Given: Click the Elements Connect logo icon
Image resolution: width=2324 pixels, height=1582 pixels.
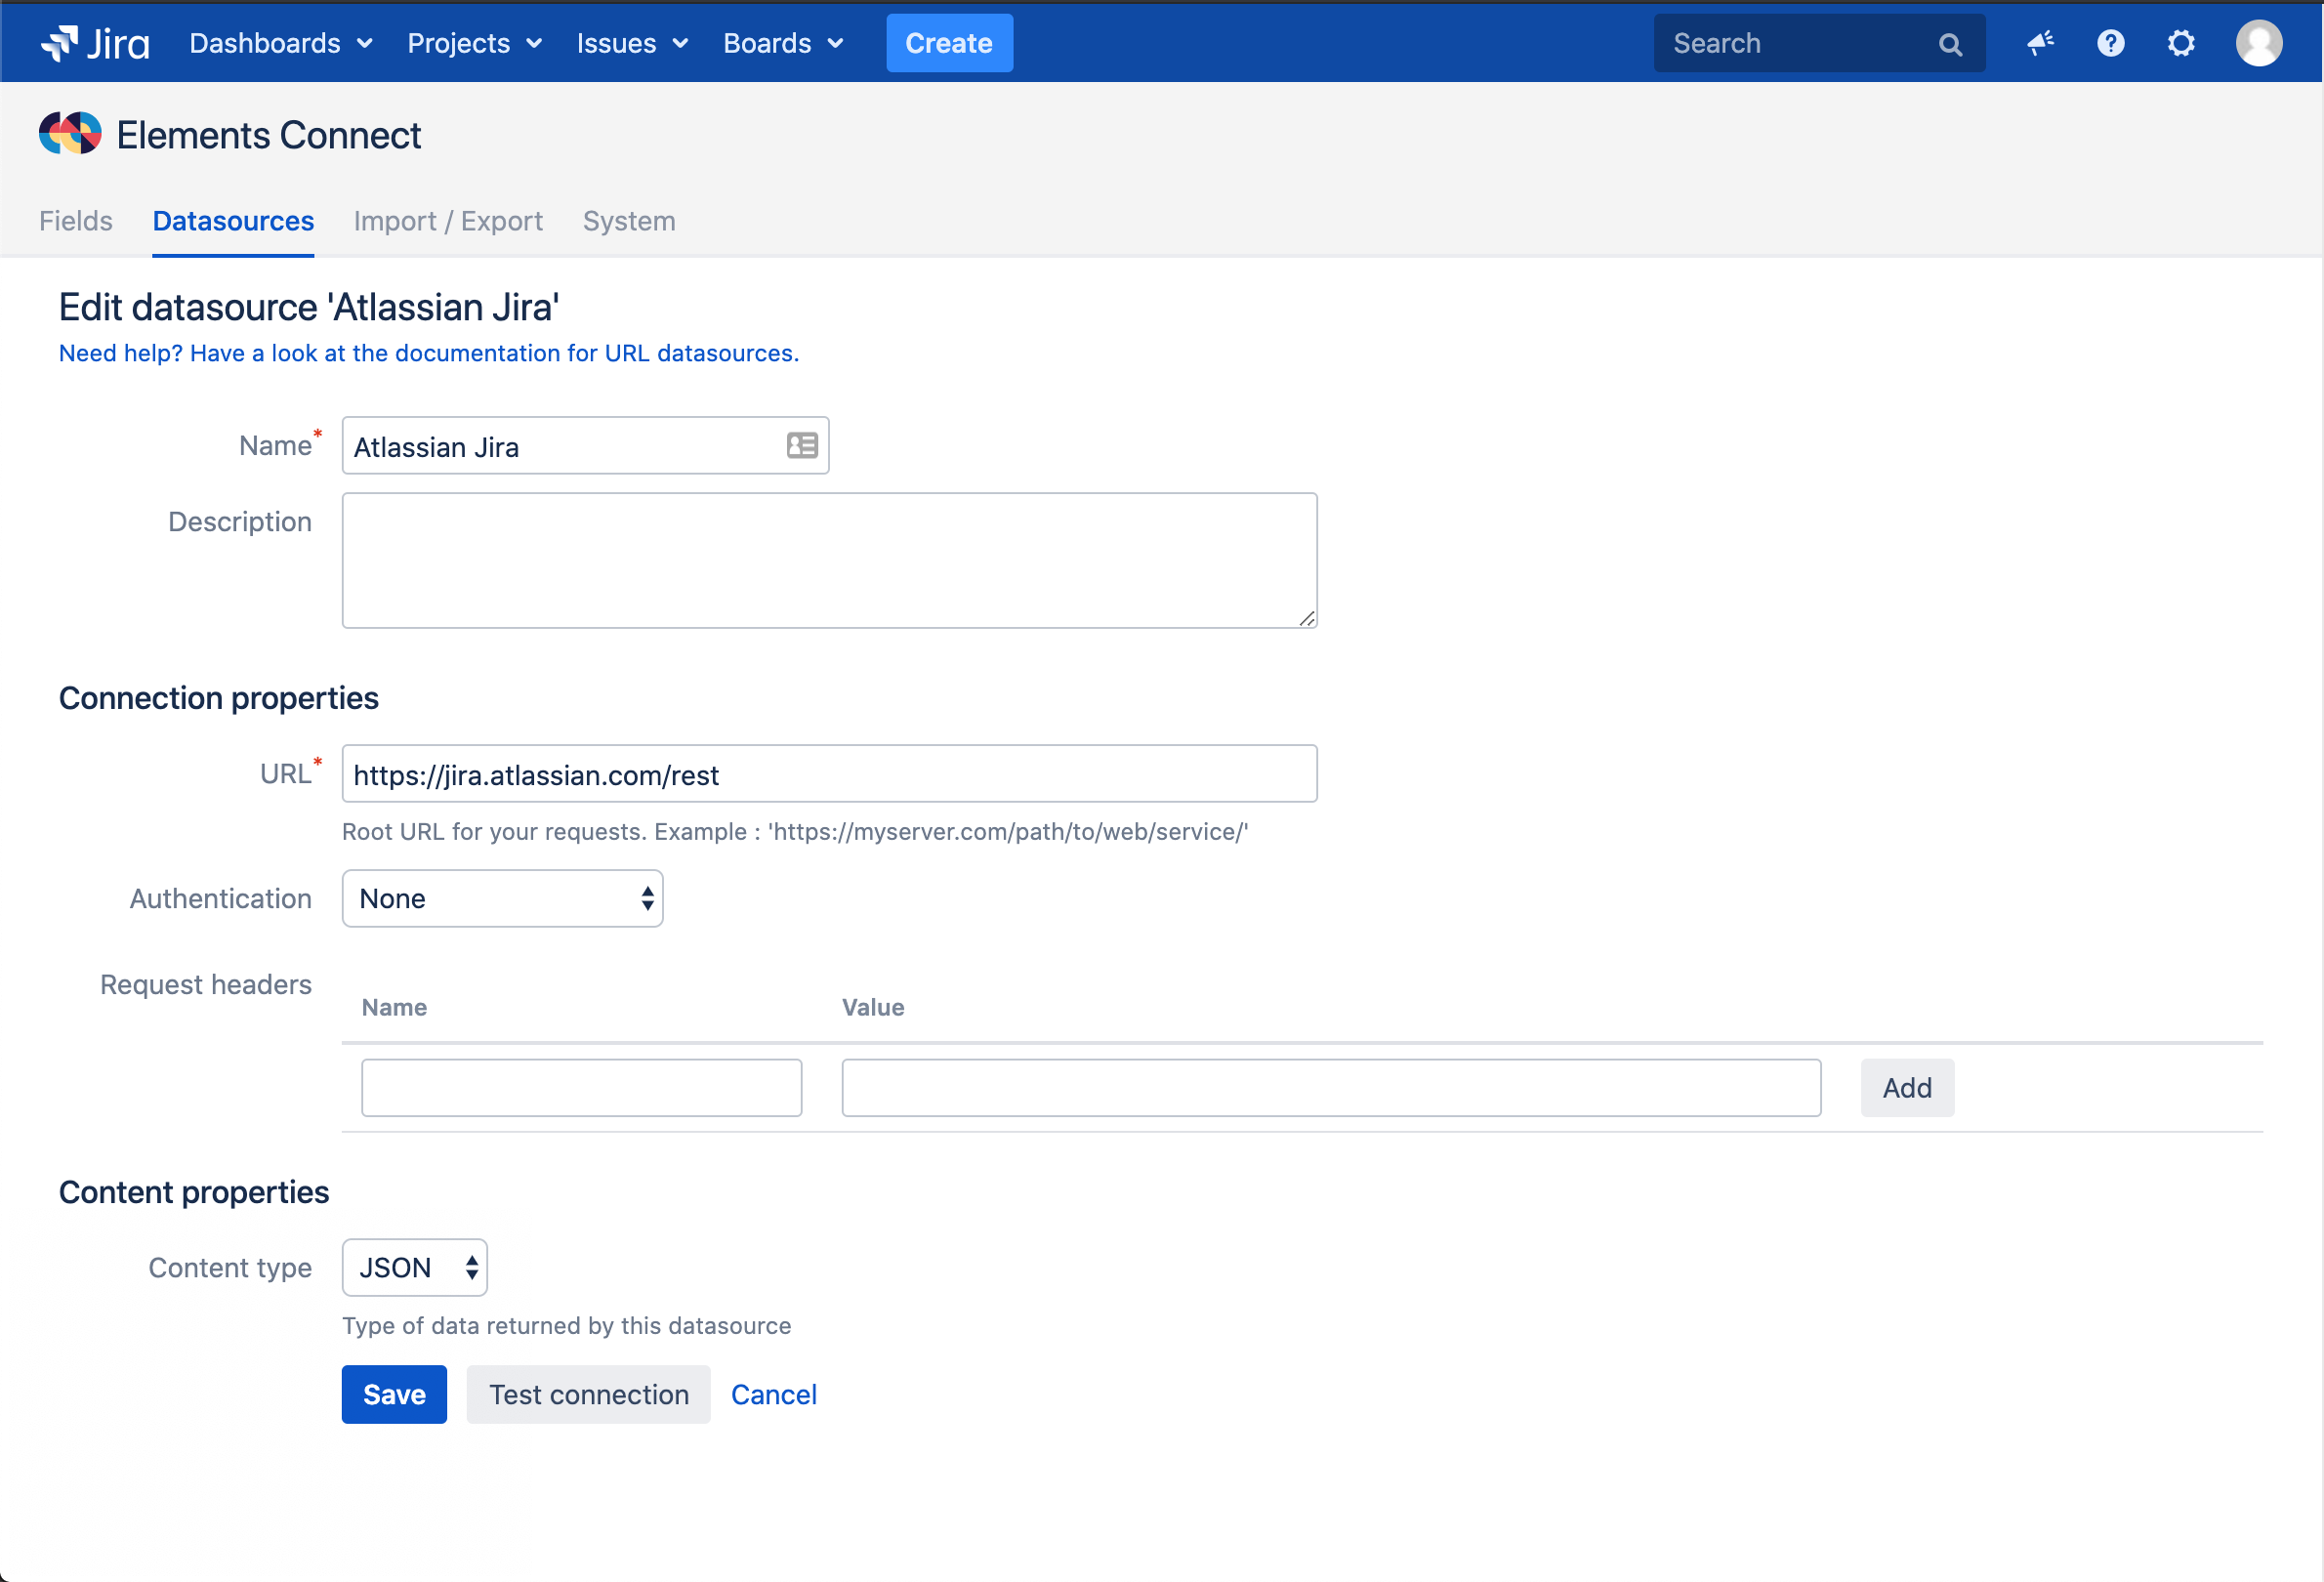Looking at the screenshot, I should pyautogui.click(x=70, y=134).
